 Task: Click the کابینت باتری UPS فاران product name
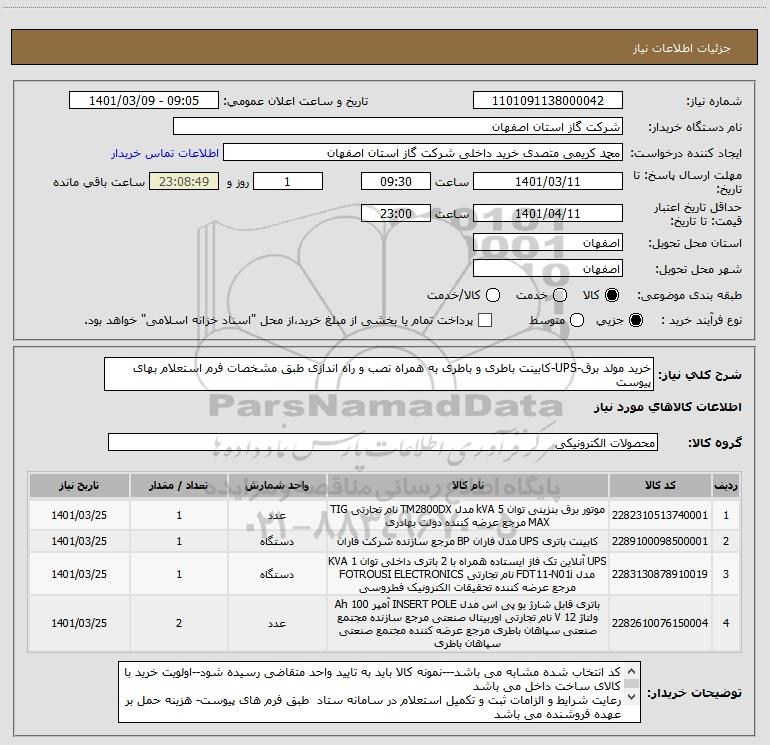click(x=468, y=541)
